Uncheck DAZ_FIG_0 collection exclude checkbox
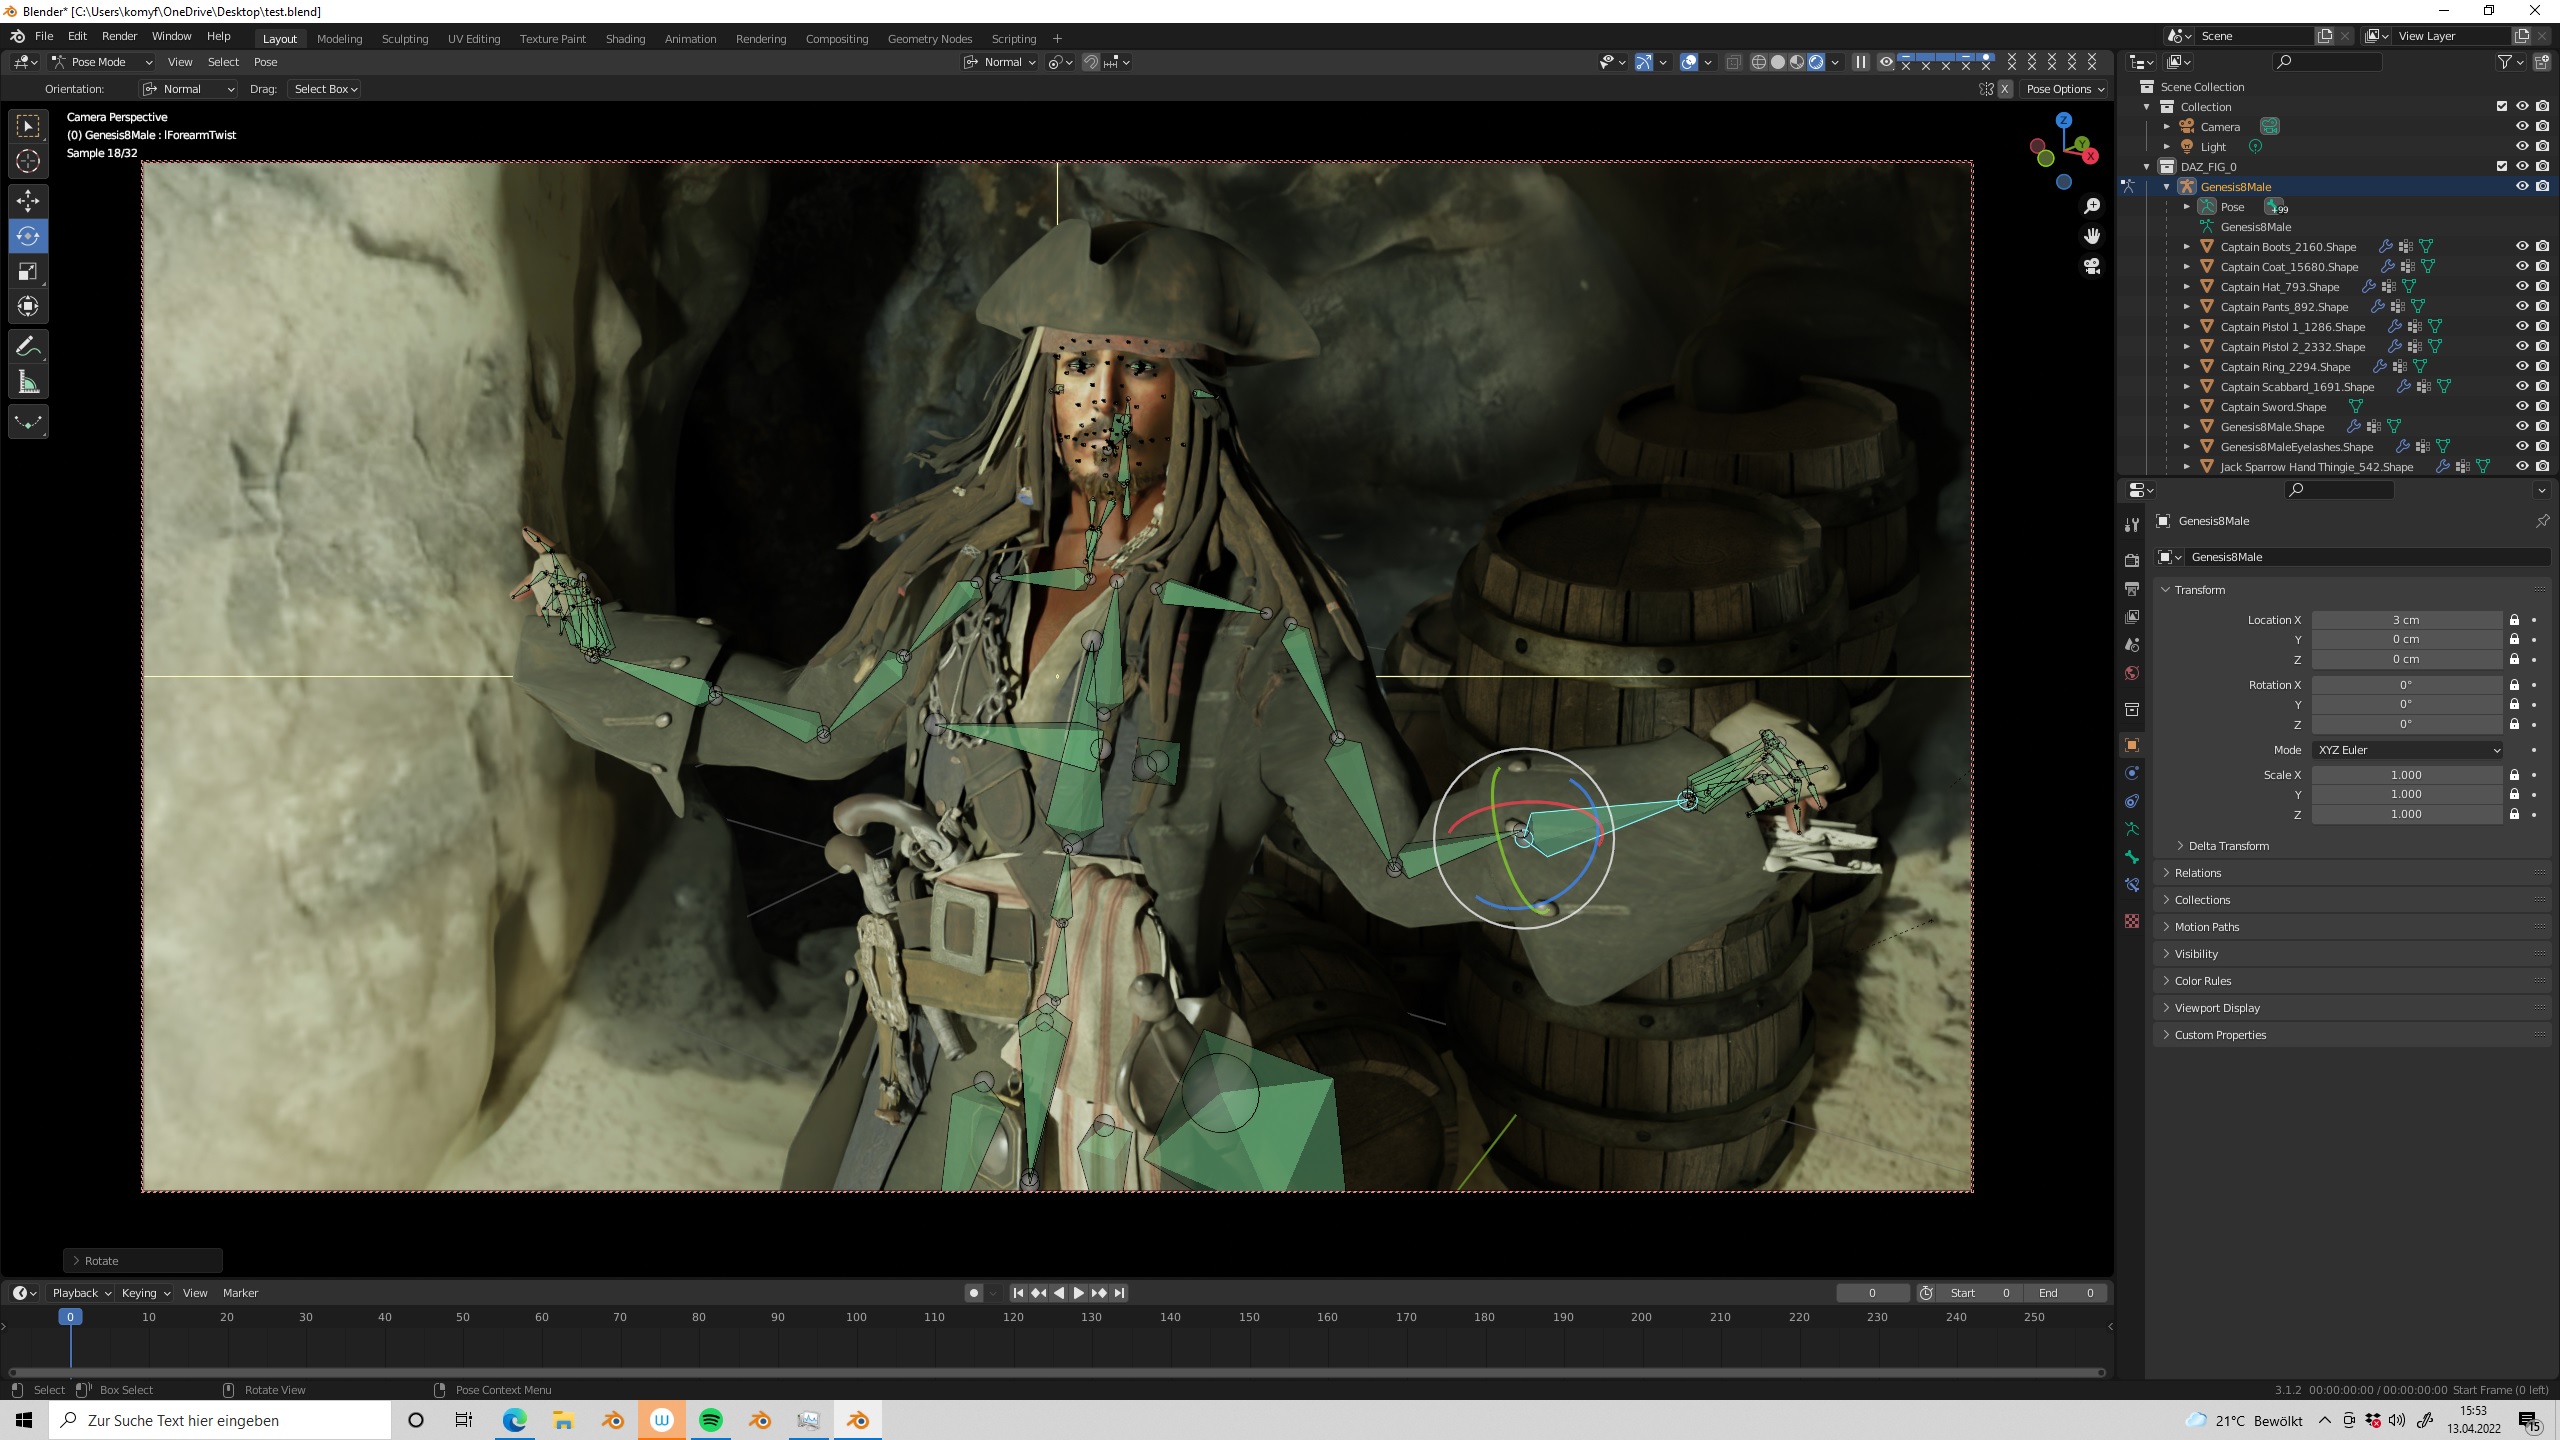 click(2502, 167)
